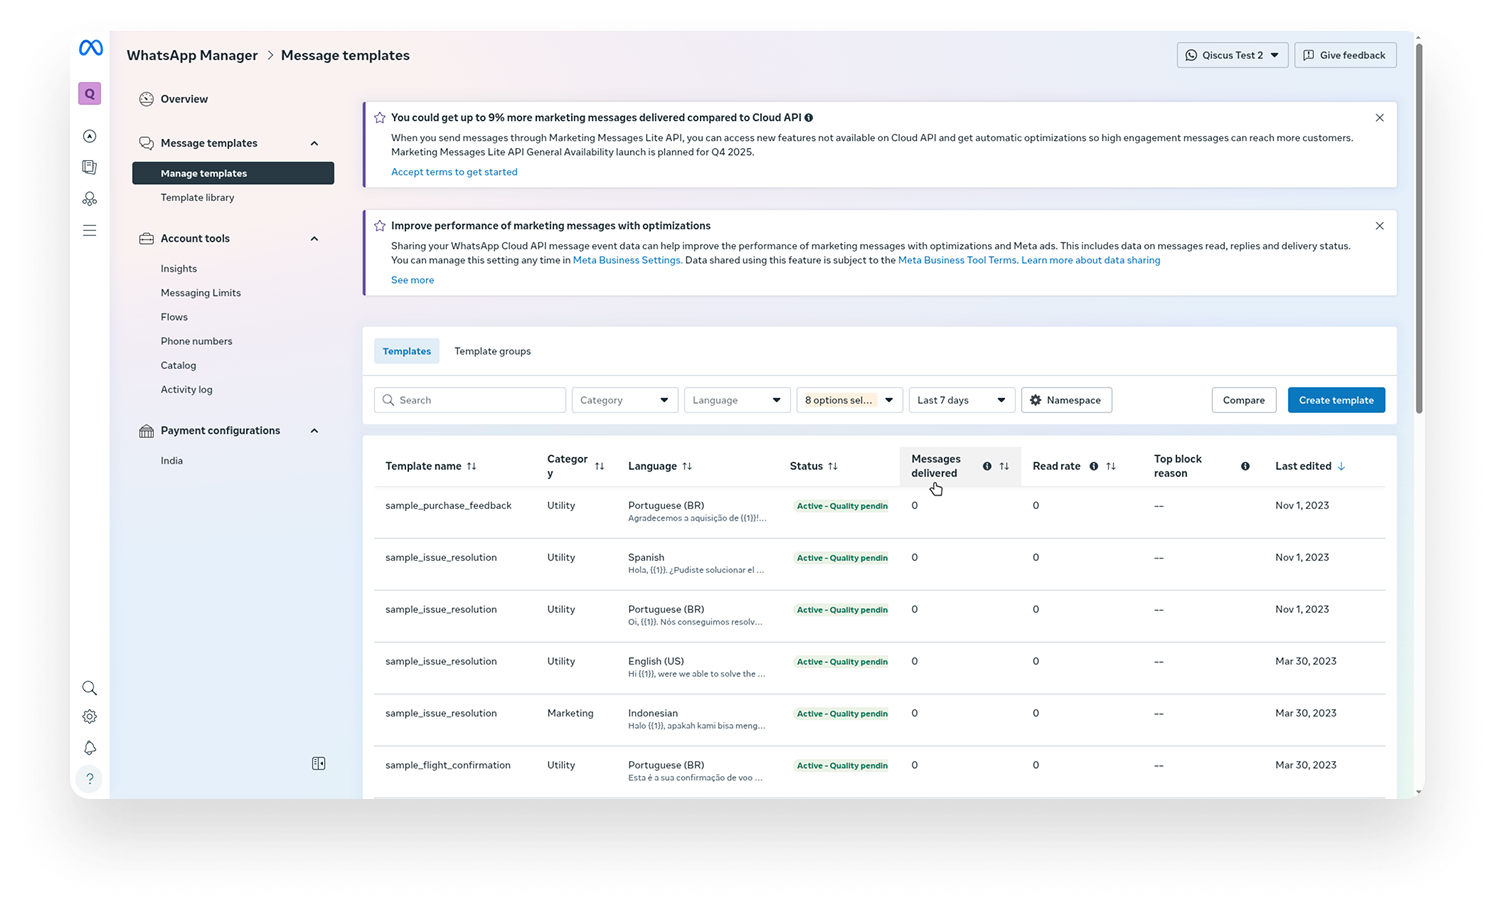
Task: Open Template library in sidebar
Action: pyautogui.click(x=197, y=198)
